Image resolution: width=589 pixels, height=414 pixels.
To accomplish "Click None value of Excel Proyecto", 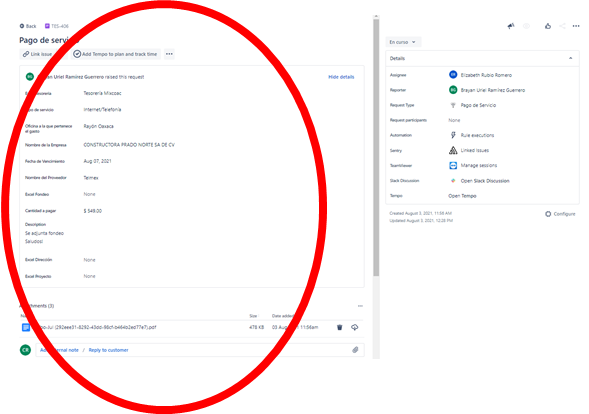I will [x=89, y=276].
